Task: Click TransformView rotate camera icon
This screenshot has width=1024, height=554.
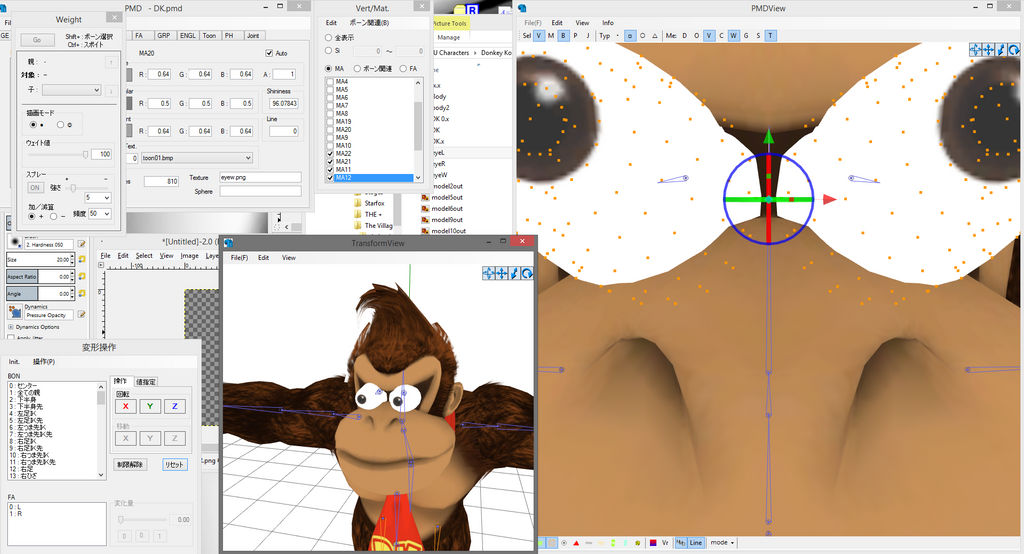Action: pyautogui.click(x=527, y=273)
